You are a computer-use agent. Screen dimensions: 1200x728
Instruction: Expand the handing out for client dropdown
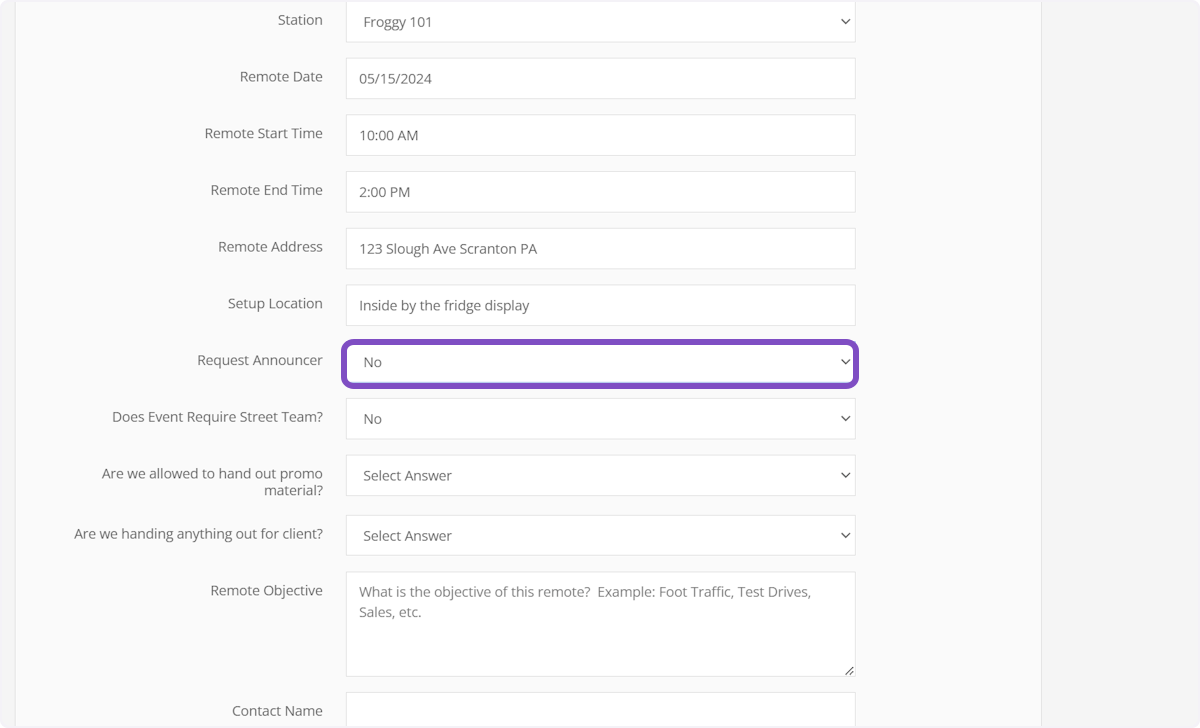pos(600,536)
